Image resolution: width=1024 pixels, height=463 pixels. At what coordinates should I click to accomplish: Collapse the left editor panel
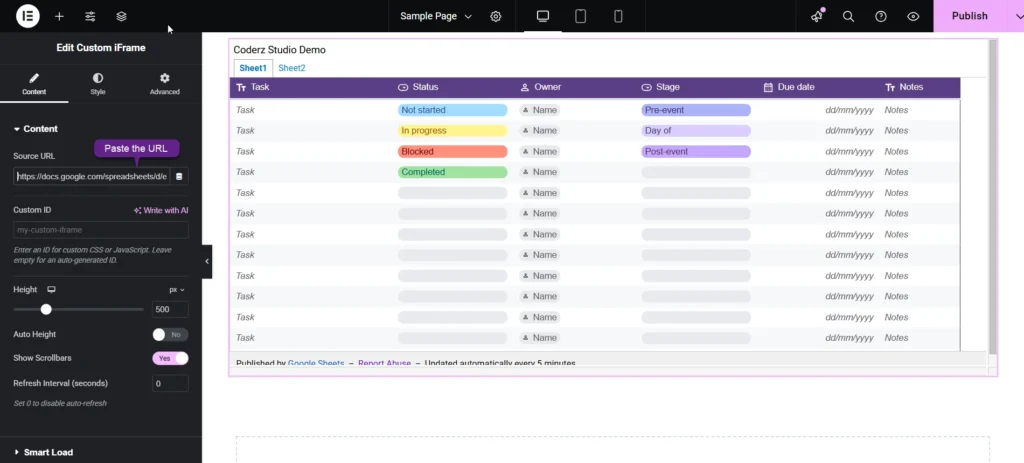tap(207, 261)
